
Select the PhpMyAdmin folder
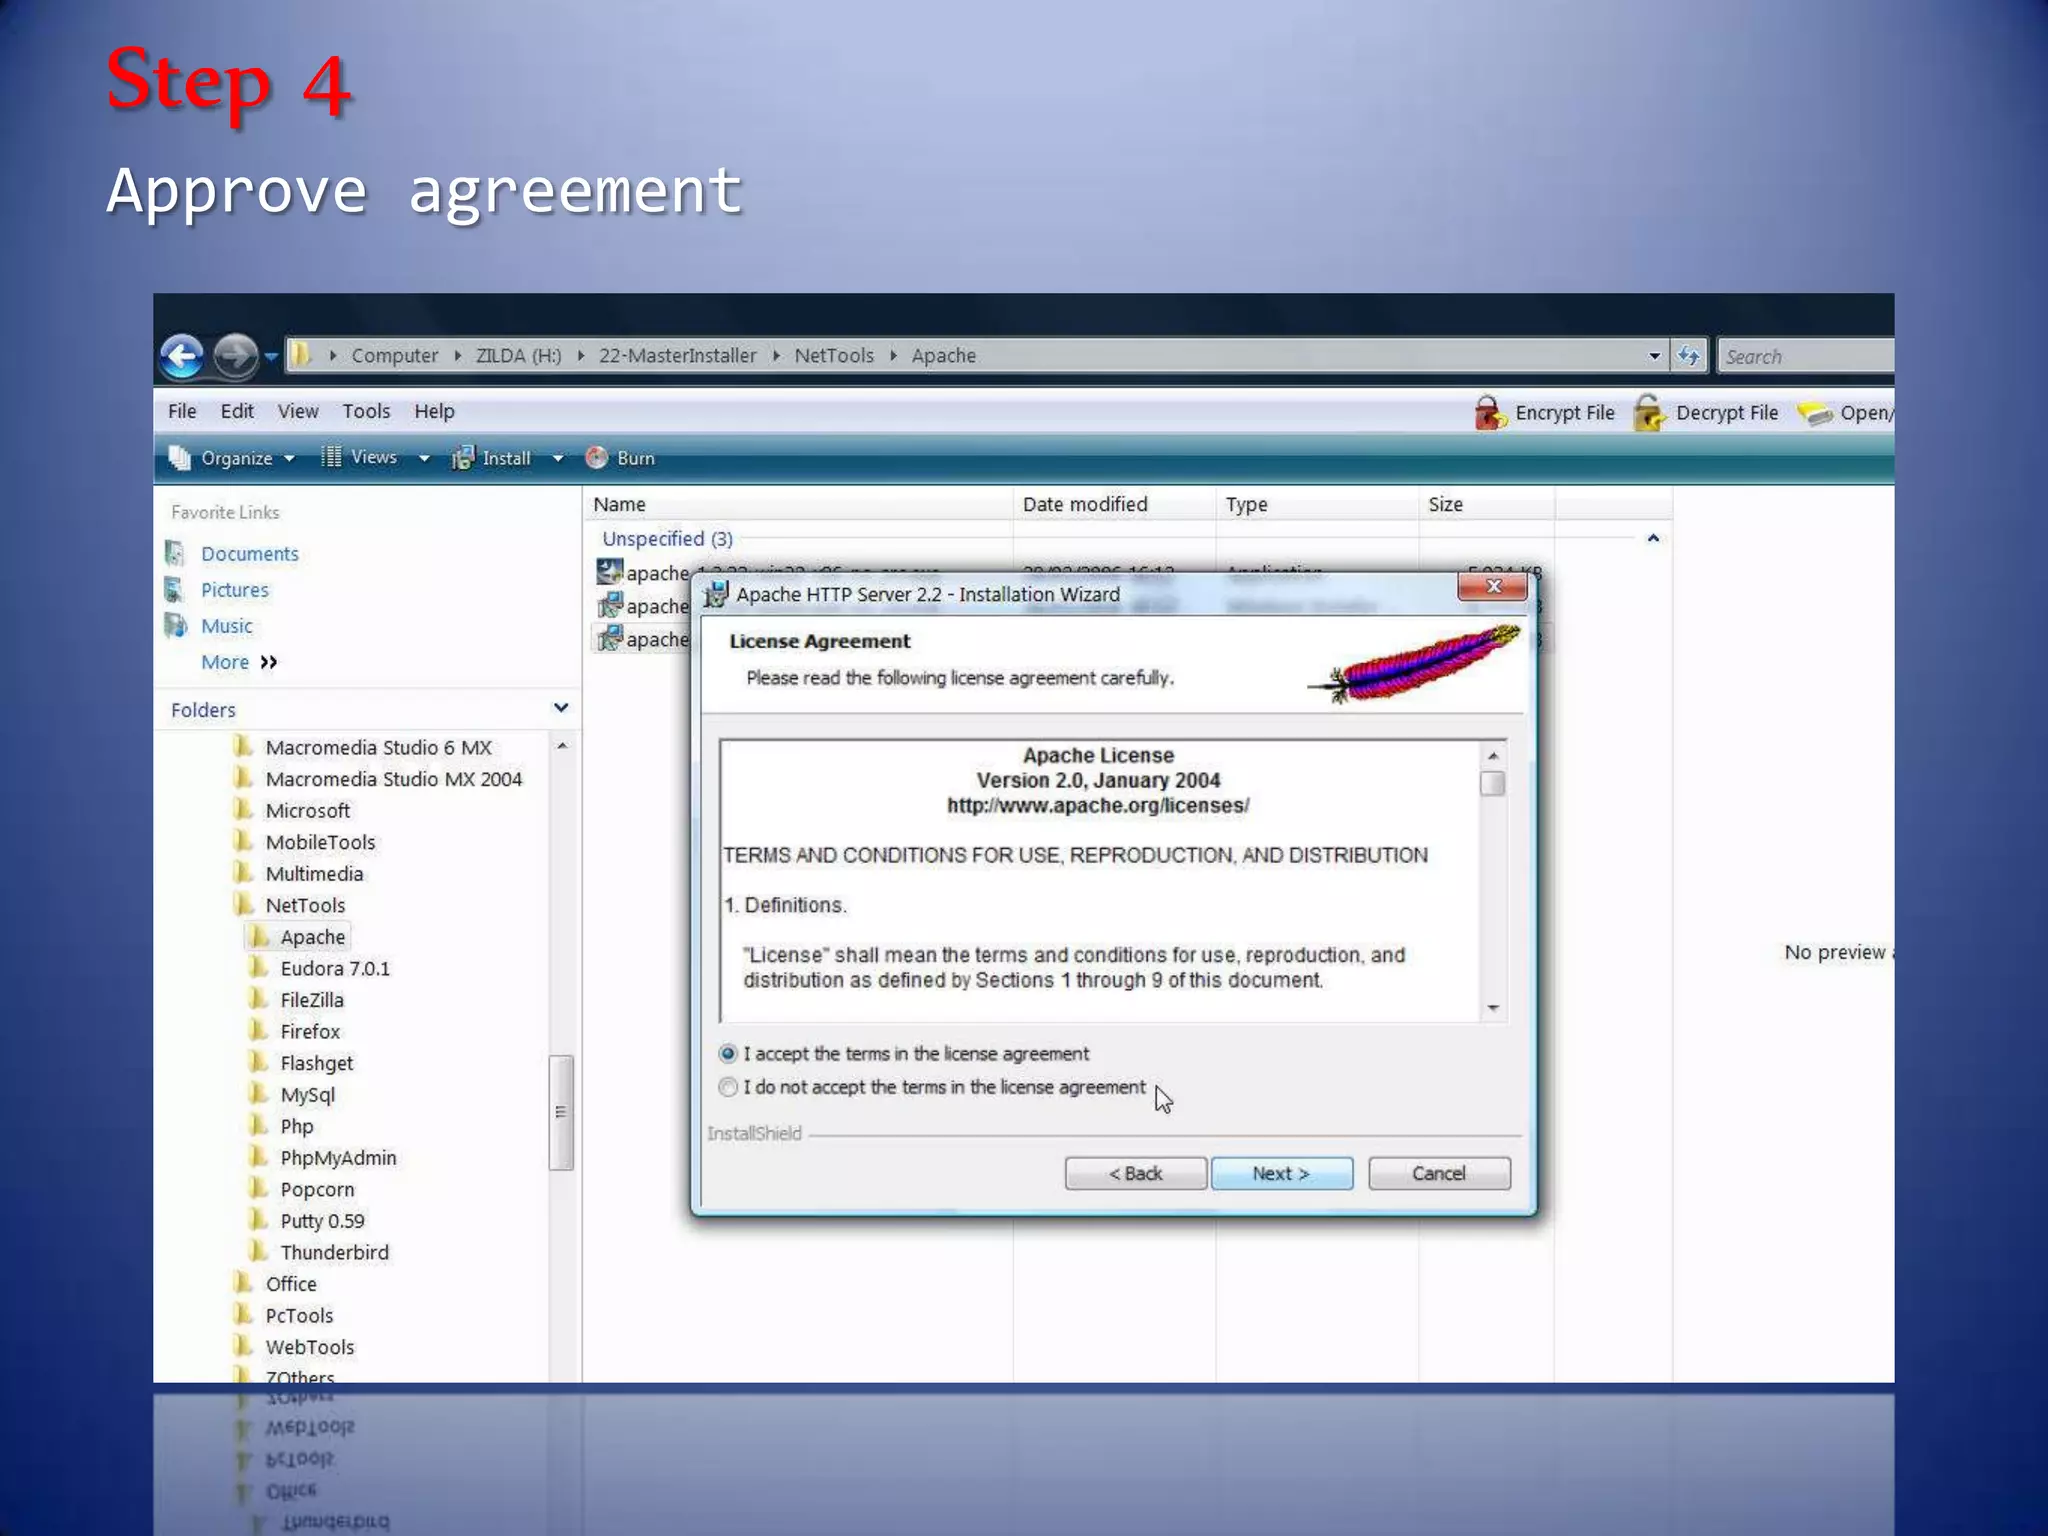tap(338, 1157)
